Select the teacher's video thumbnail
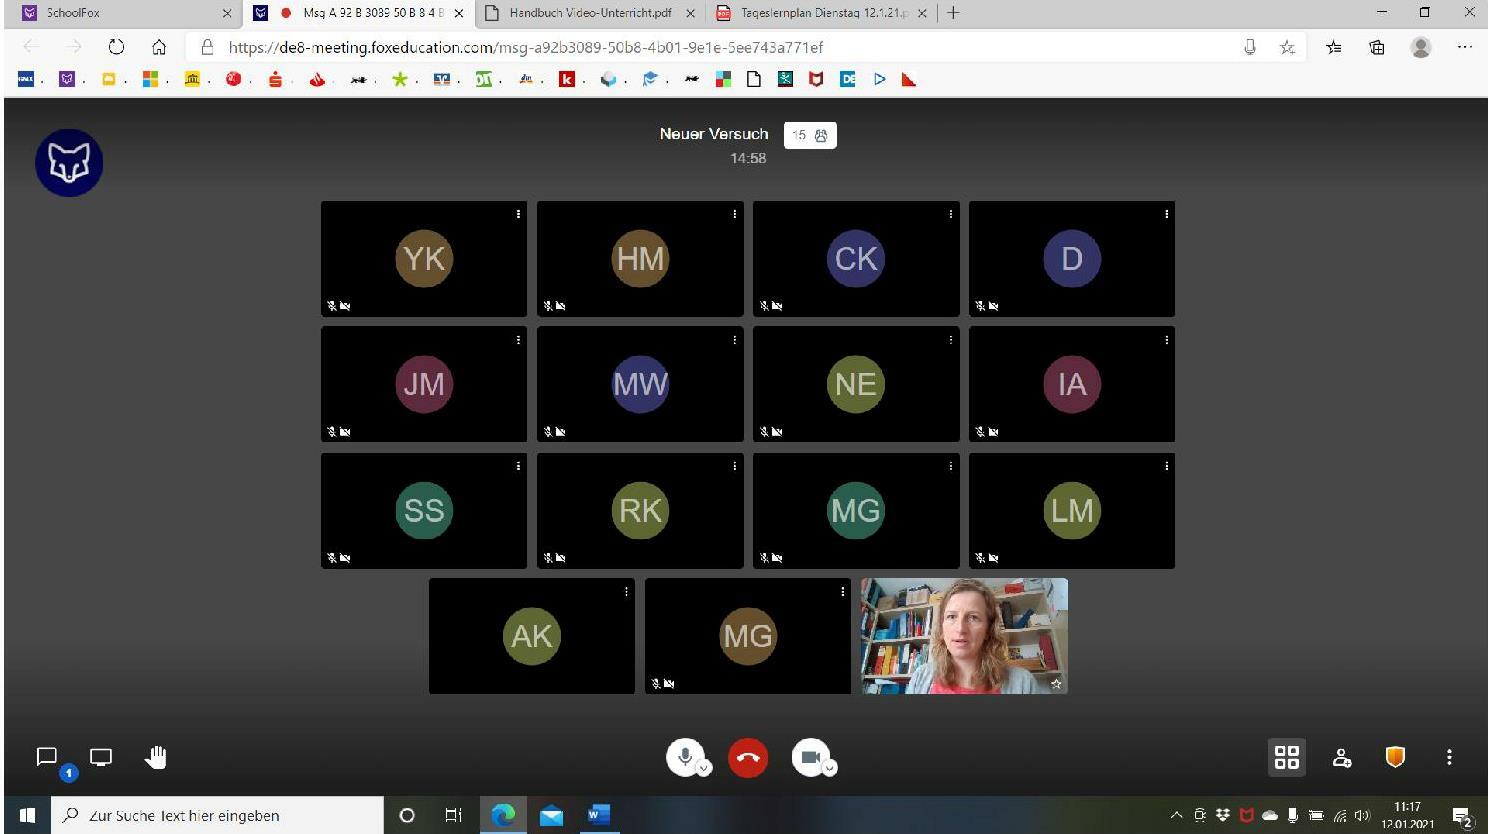 point(964,636)
